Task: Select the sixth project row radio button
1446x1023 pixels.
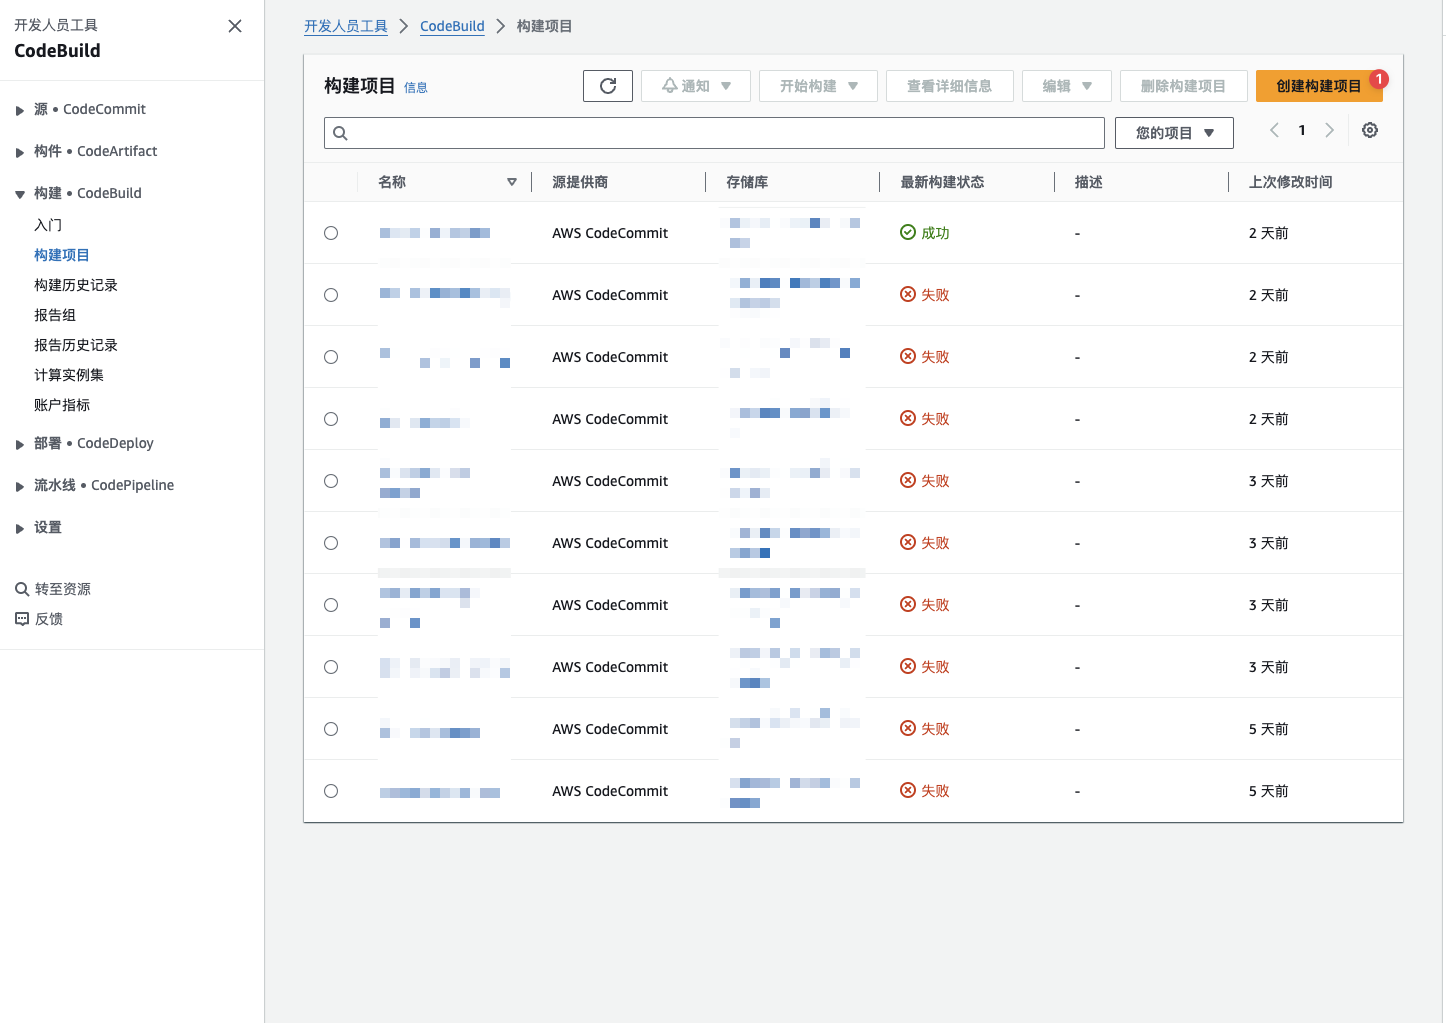Action: tap(331, 543)
